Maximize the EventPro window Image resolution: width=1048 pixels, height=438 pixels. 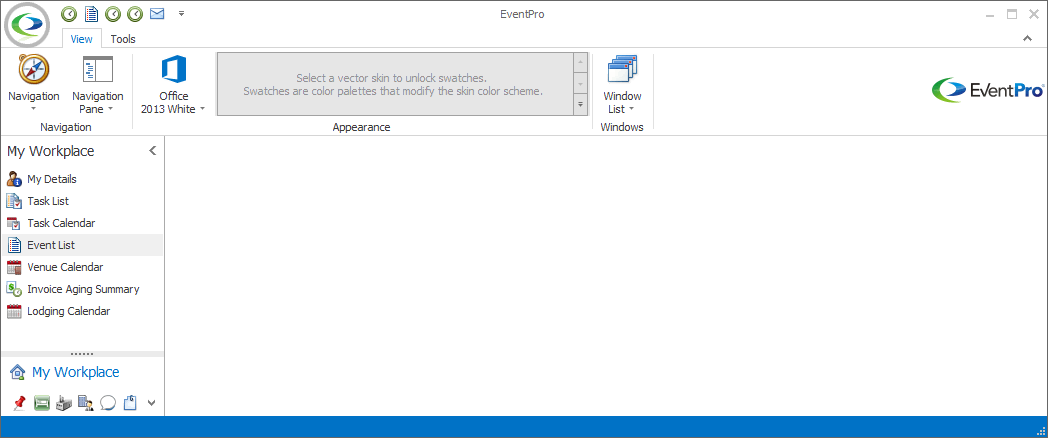click(1013, 14)
